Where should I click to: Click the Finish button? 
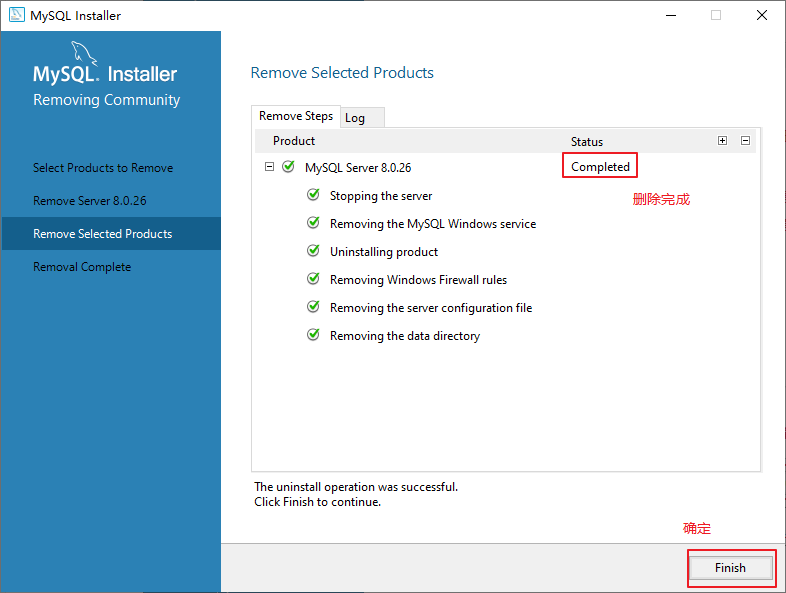[x=730, y=568]
